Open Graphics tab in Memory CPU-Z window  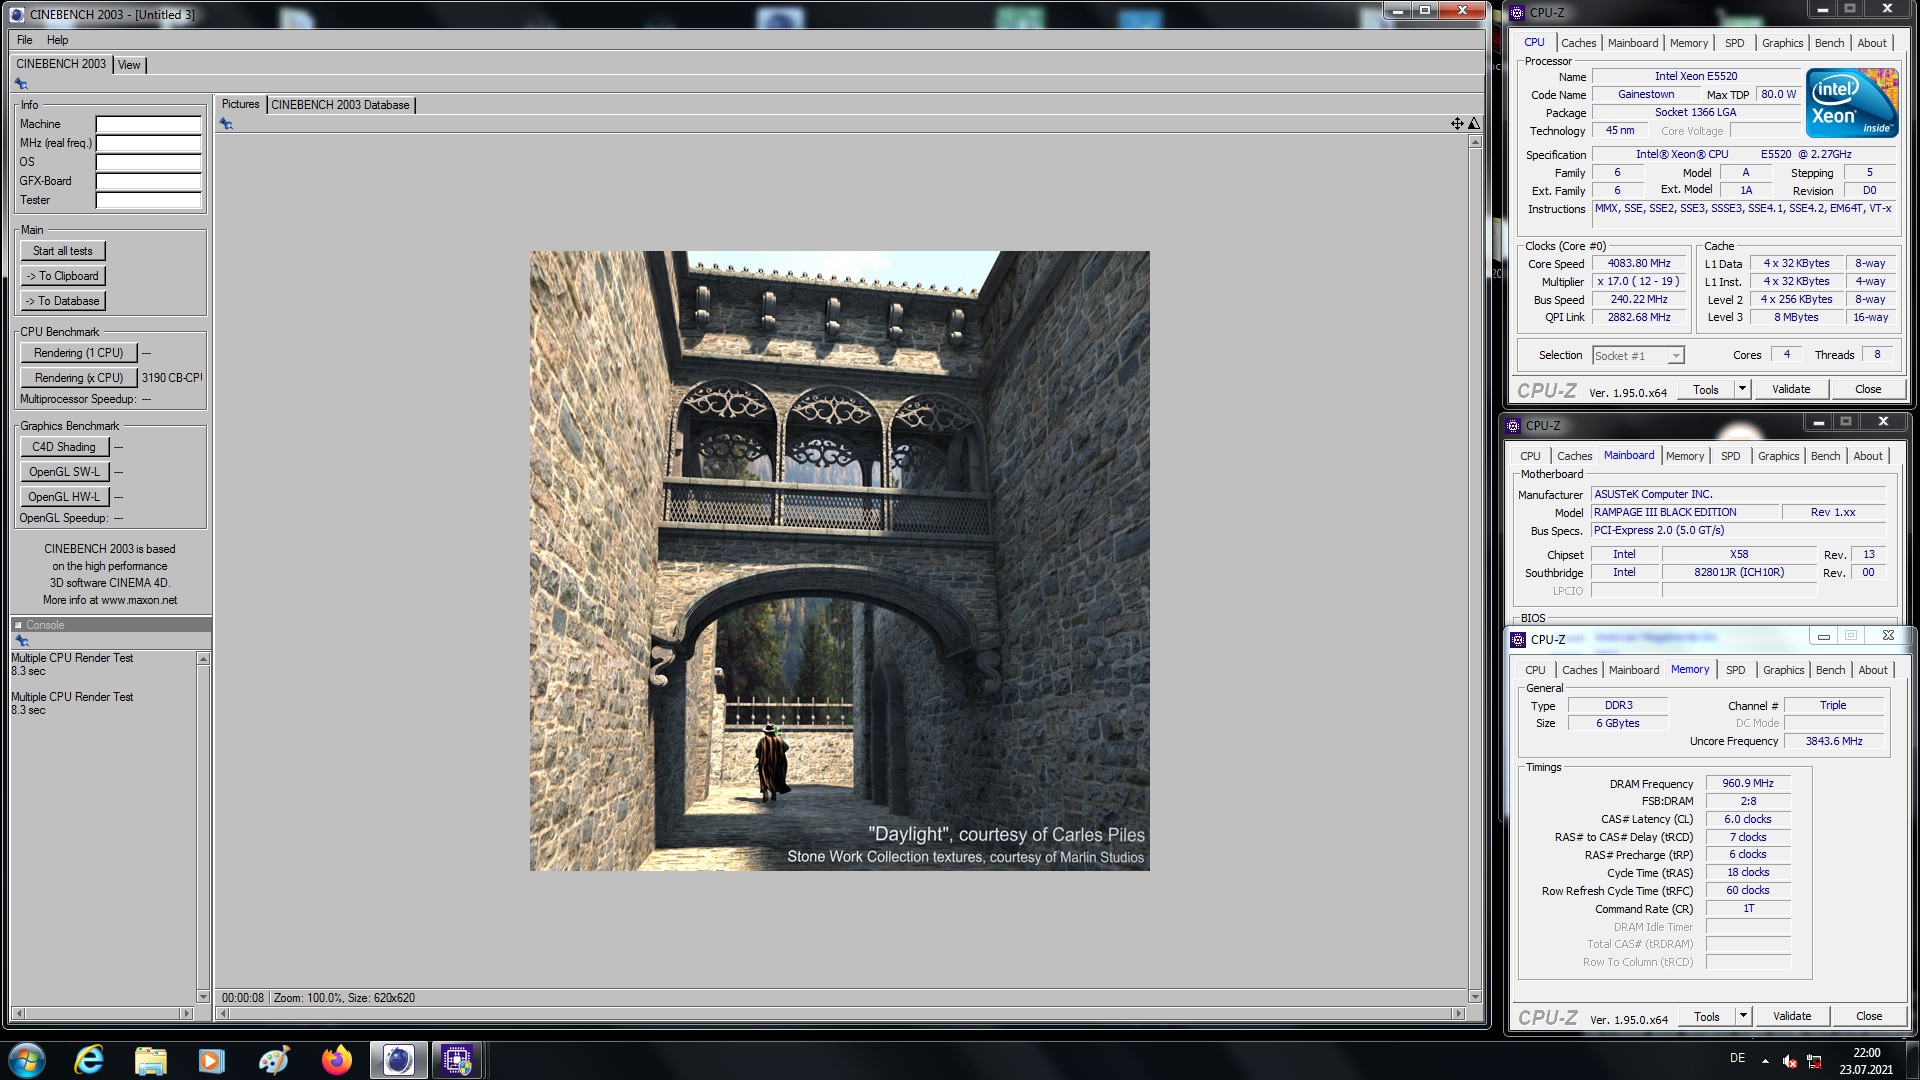coord(1784,670)
